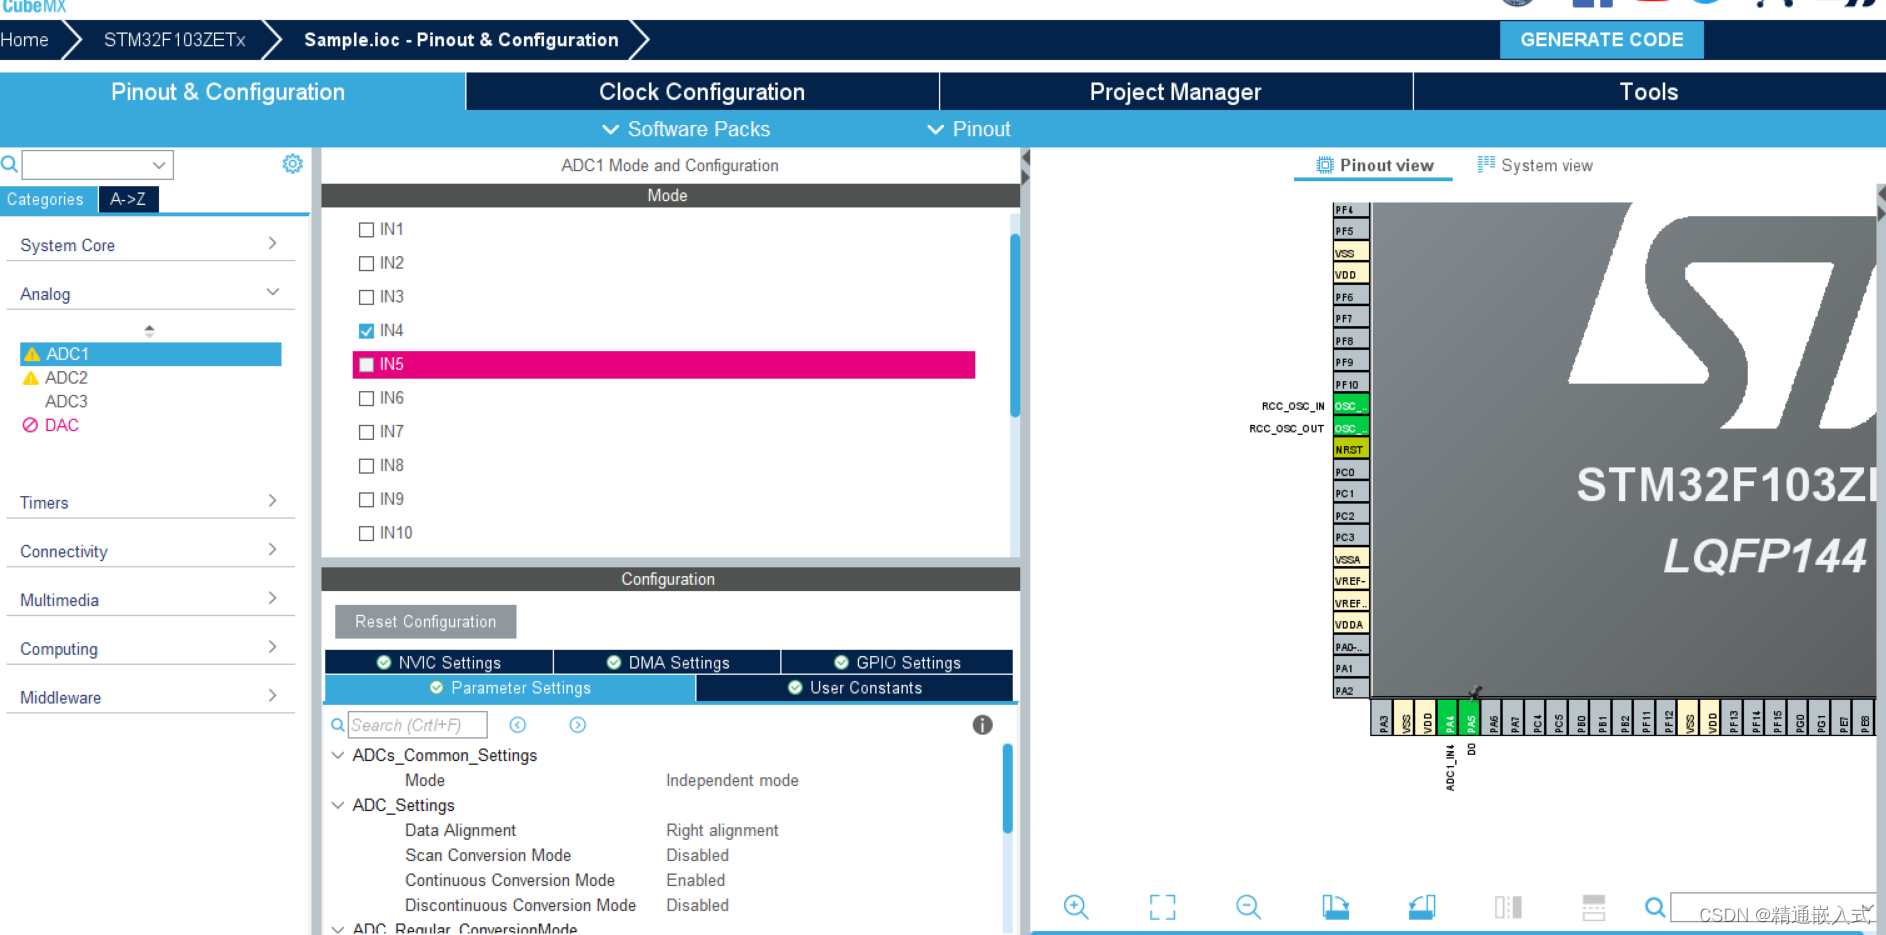Tick the IN9 channel checkbox
Image resolution: width=1886 pixels, height=935 pixels.
366,500
